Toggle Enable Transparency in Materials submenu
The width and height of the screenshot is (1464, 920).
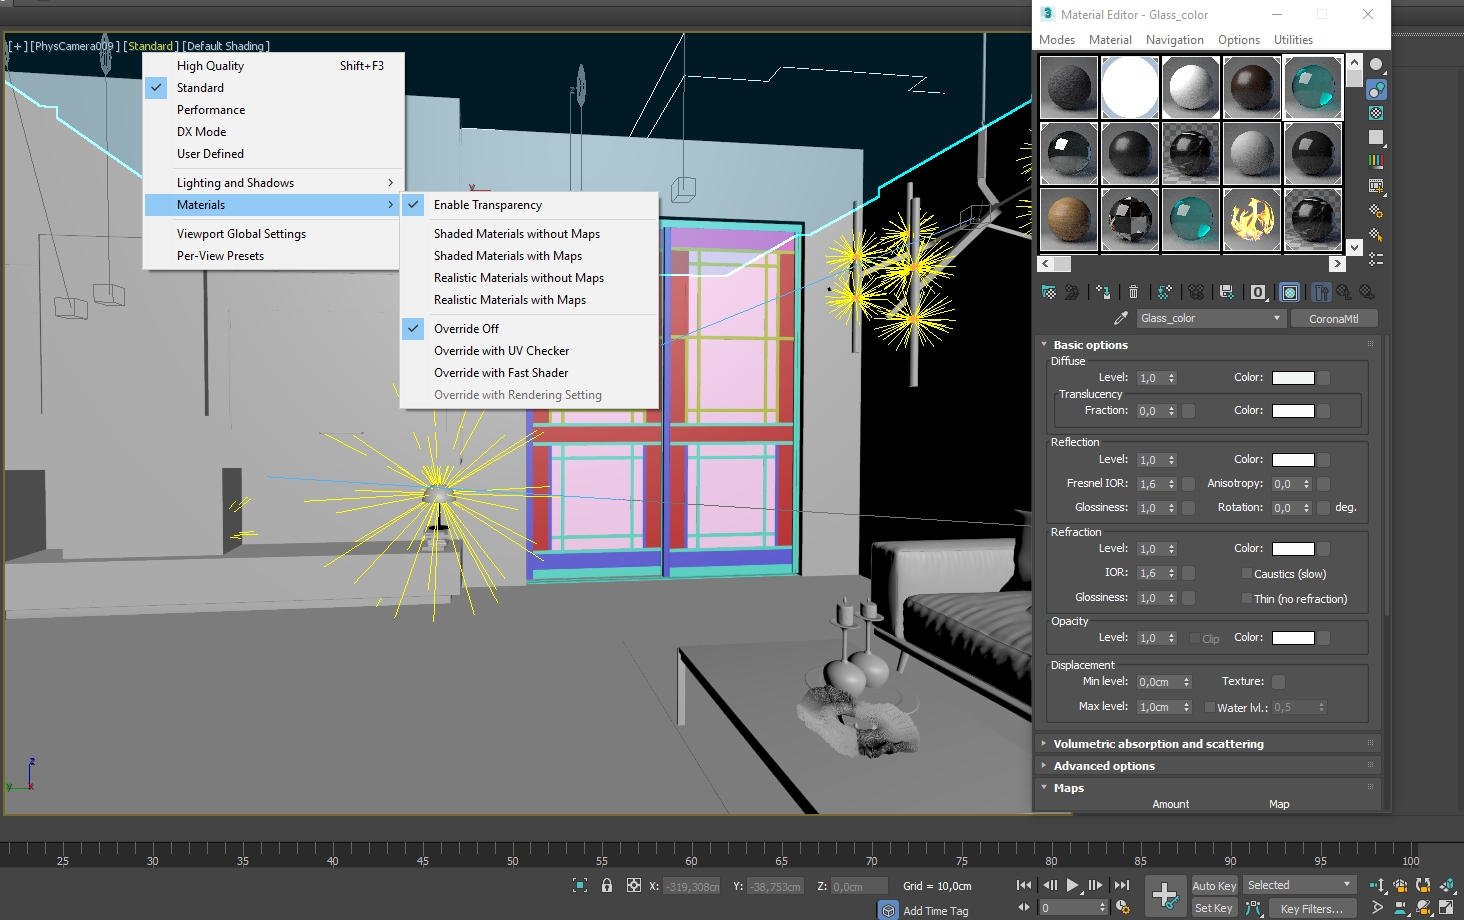click(488, 205)
